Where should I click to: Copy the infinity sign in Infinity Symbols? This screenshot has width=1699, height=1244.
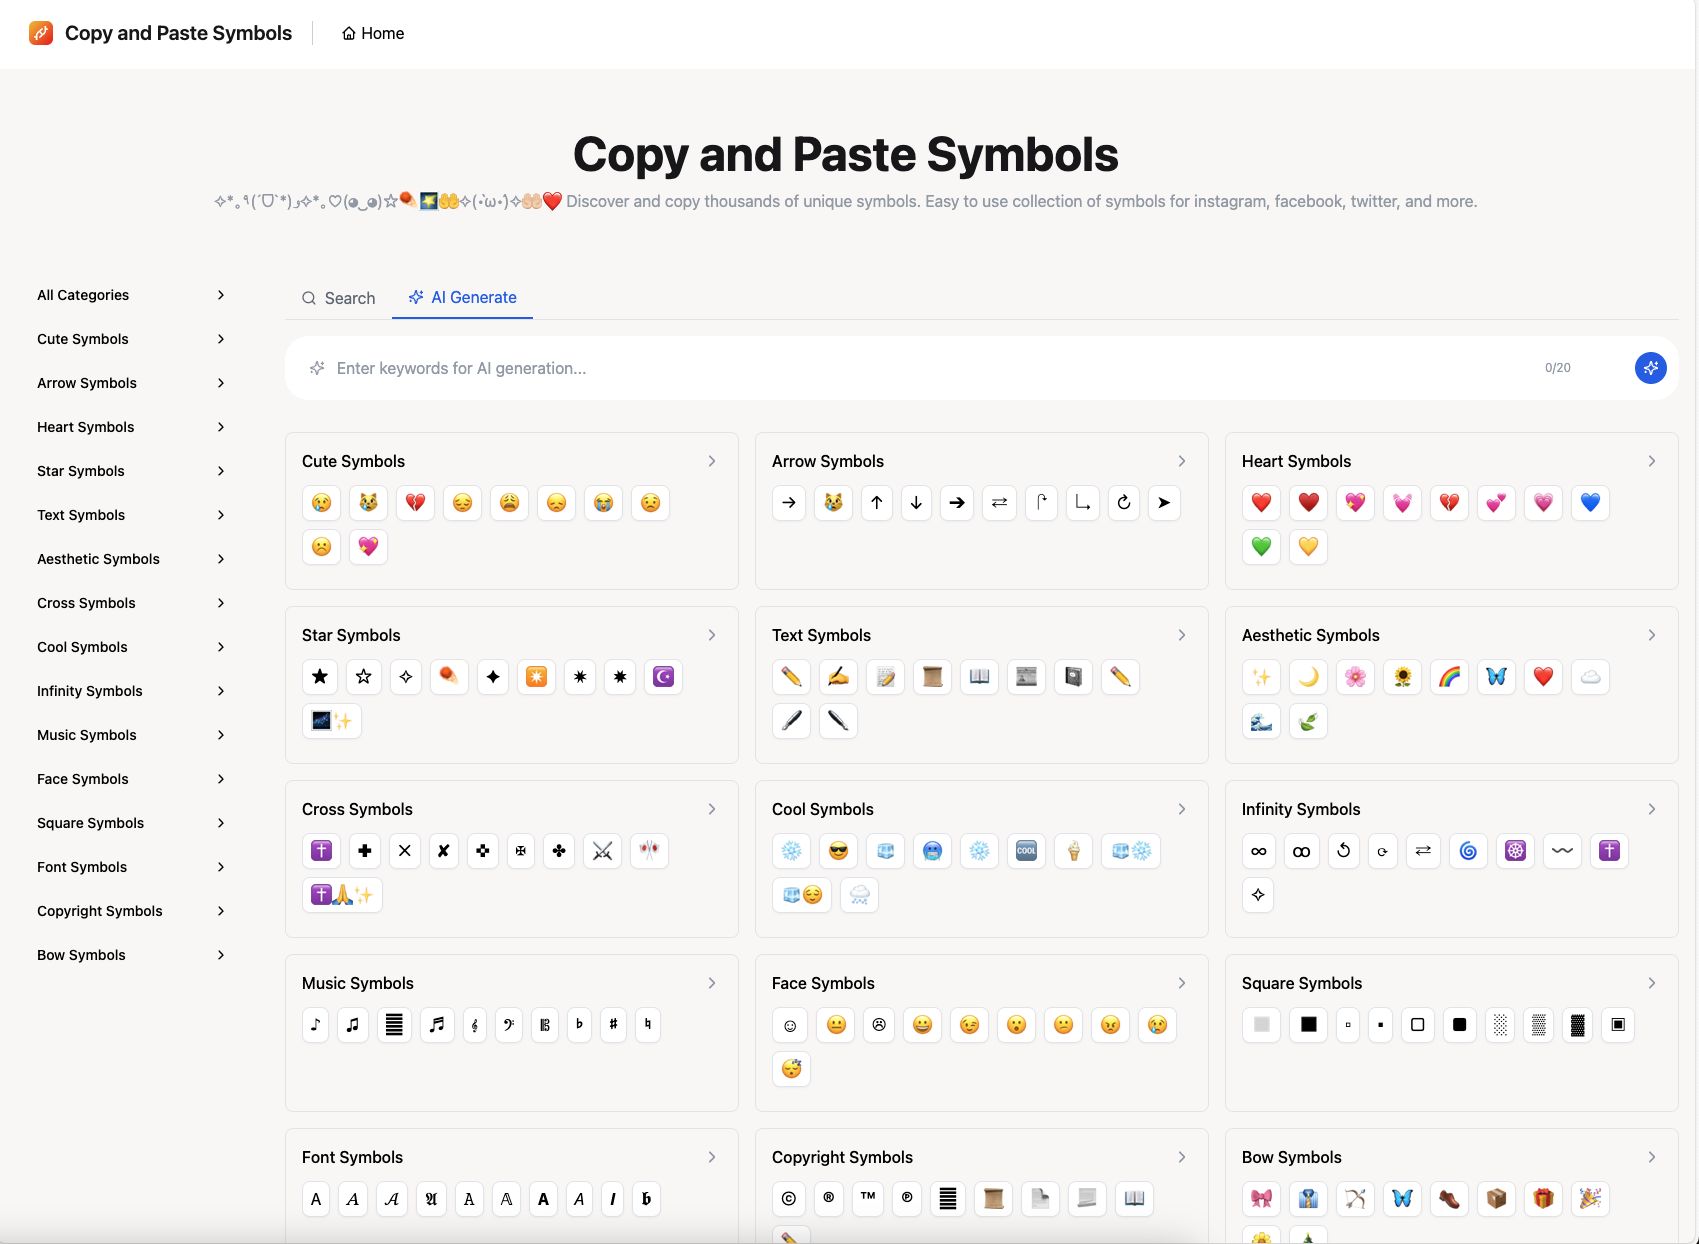click(x=1258, y=851)
